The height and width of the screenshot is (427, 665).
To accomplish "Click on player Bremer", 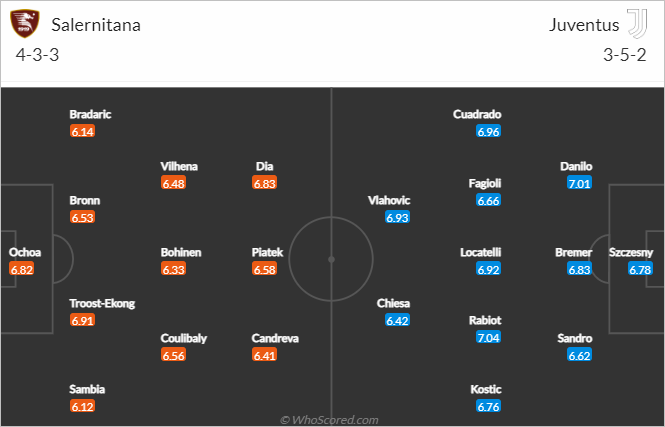I will (573, 252).
